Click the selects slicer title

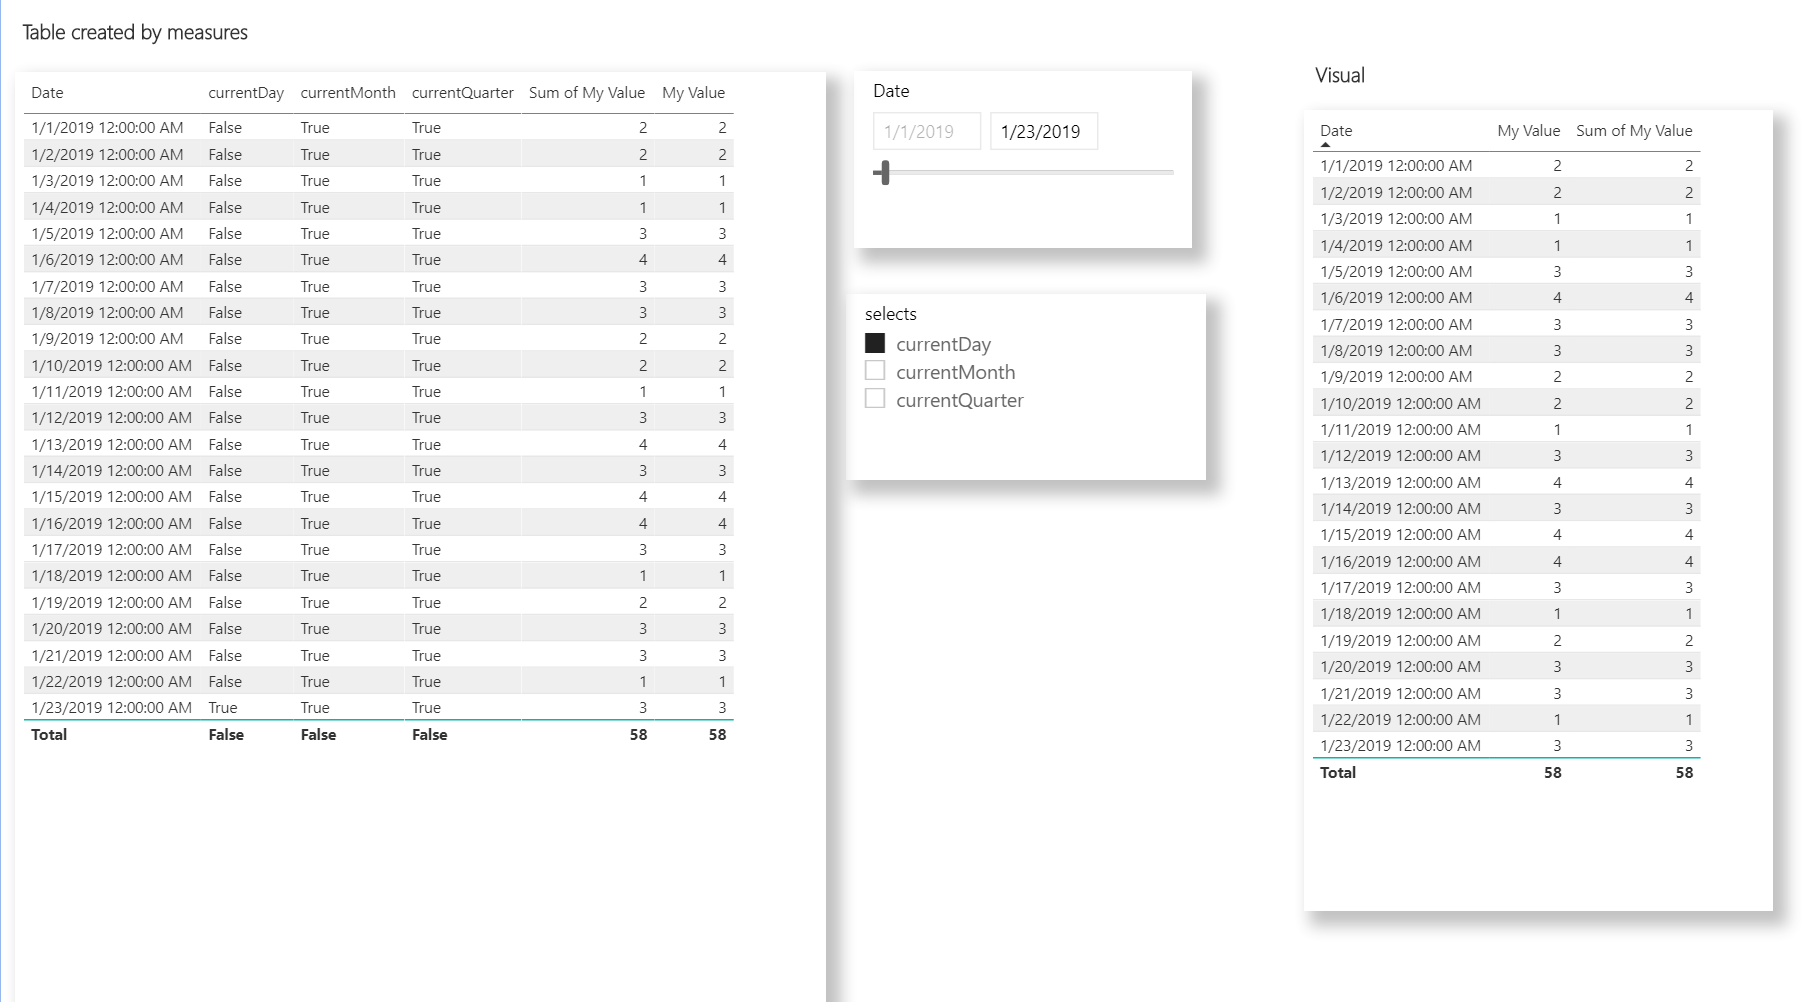click(x=891, y=314)
